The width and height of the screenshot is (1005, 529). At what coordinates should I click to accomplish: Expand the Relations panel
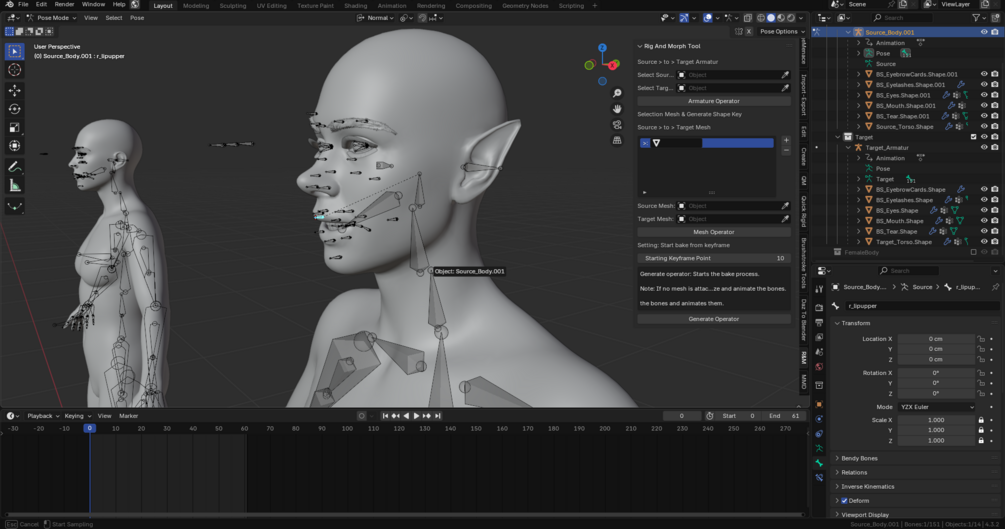(x=854, y=473)
